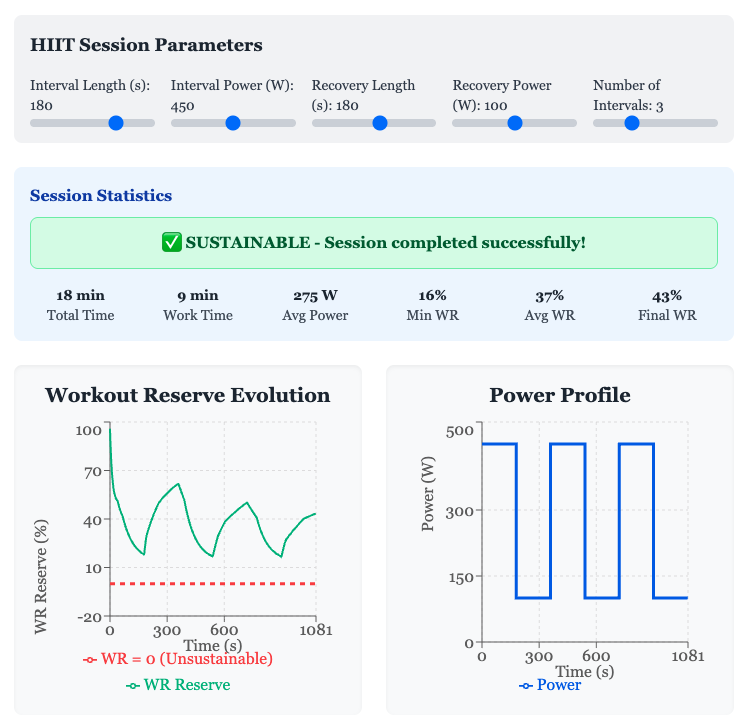Click the 500 tick on the Power axis
Screen dimensions: 743x726
460,431
